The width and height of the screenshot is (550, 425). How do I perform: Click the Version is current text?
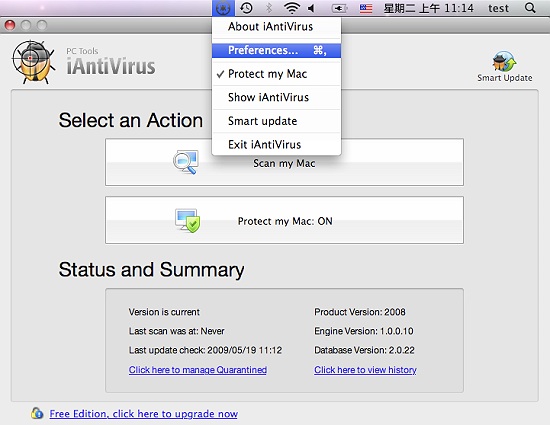click(164, 312)
